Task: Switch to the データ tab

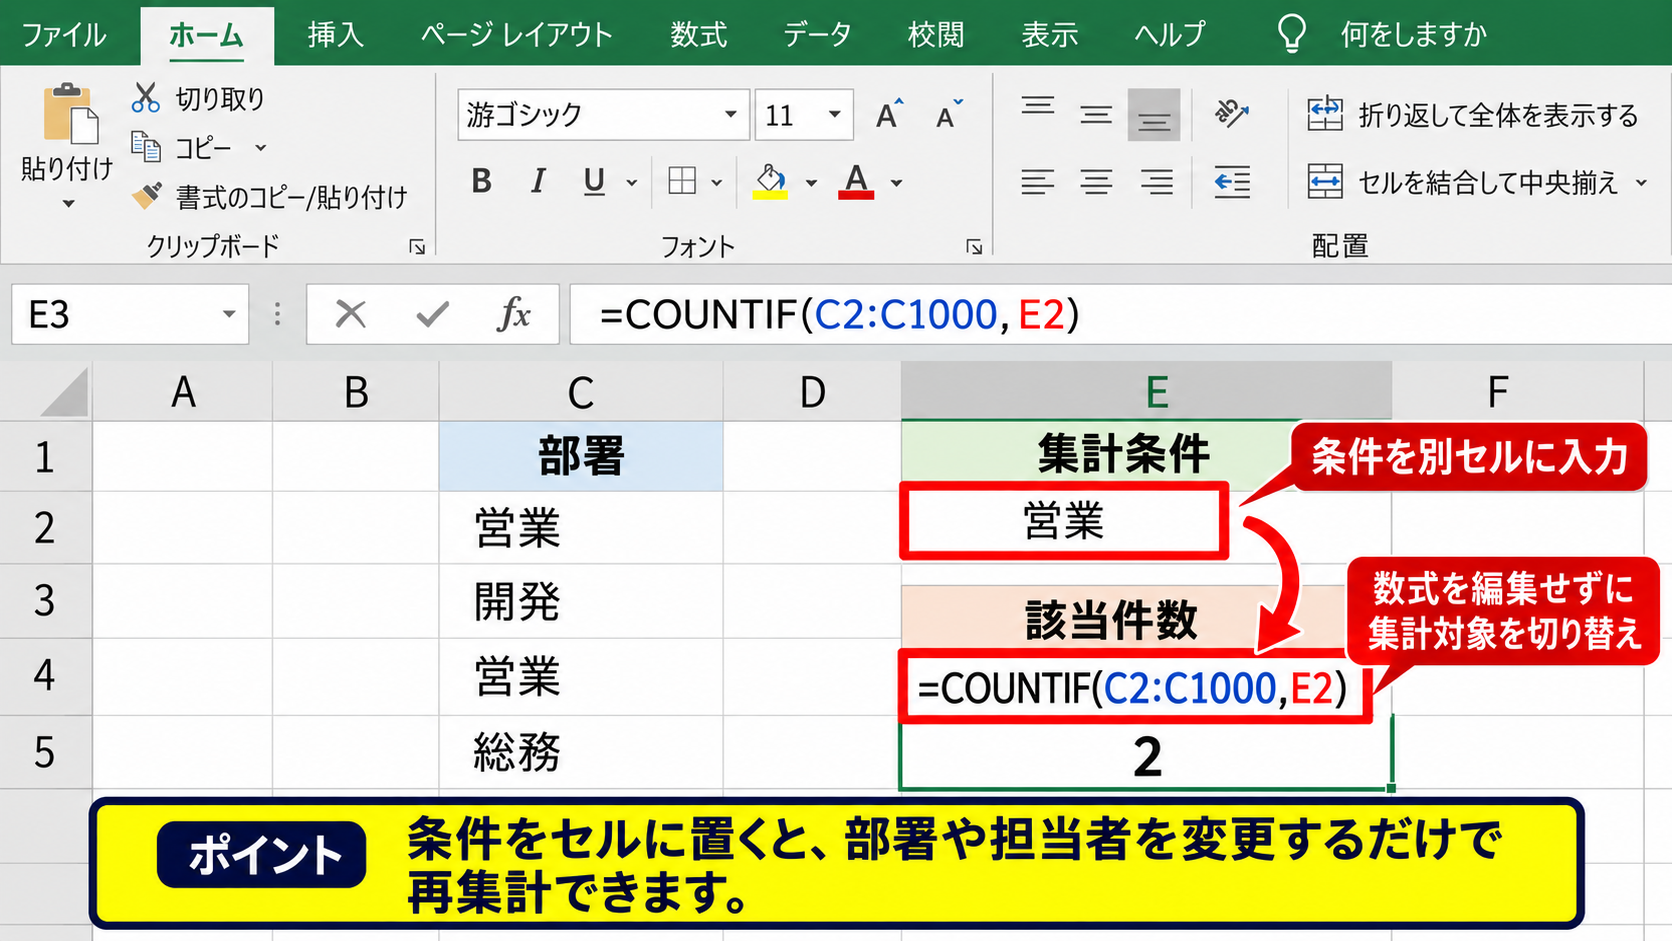Action: click(817, 35)
